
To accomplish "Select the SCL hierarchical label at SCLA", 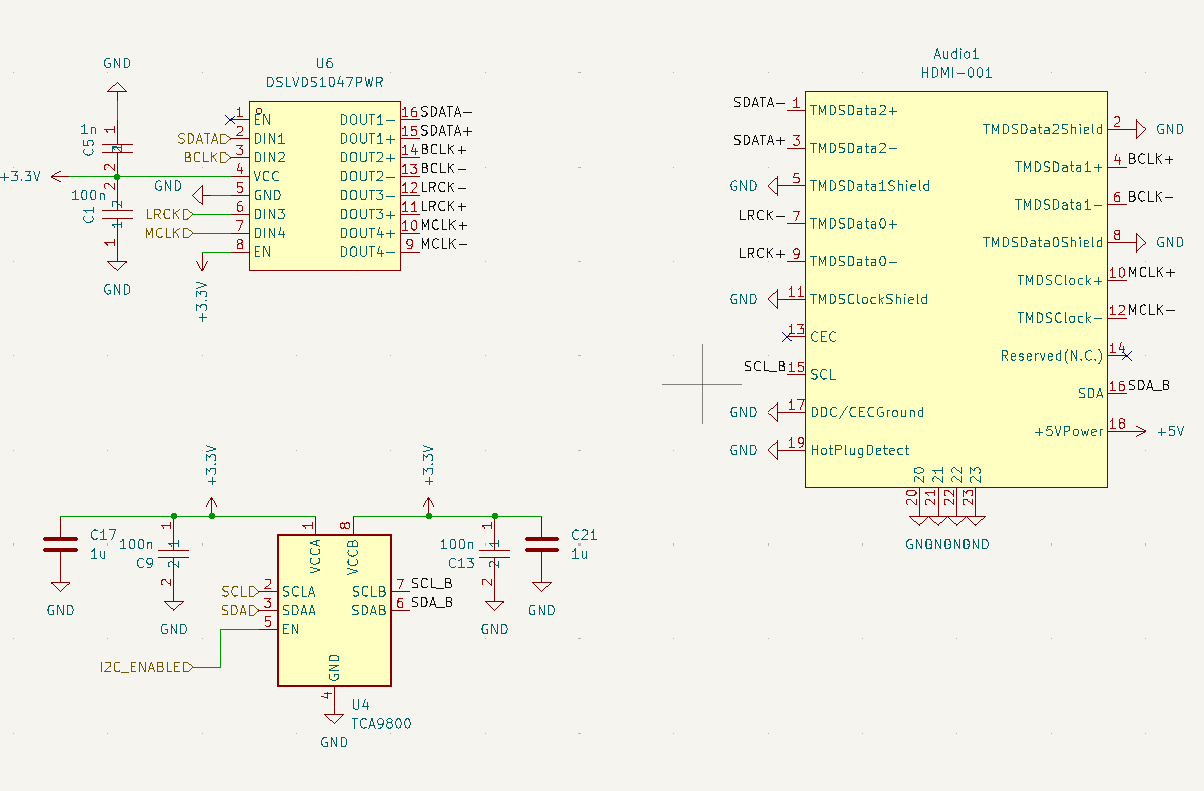I will (x=240, y=591).
